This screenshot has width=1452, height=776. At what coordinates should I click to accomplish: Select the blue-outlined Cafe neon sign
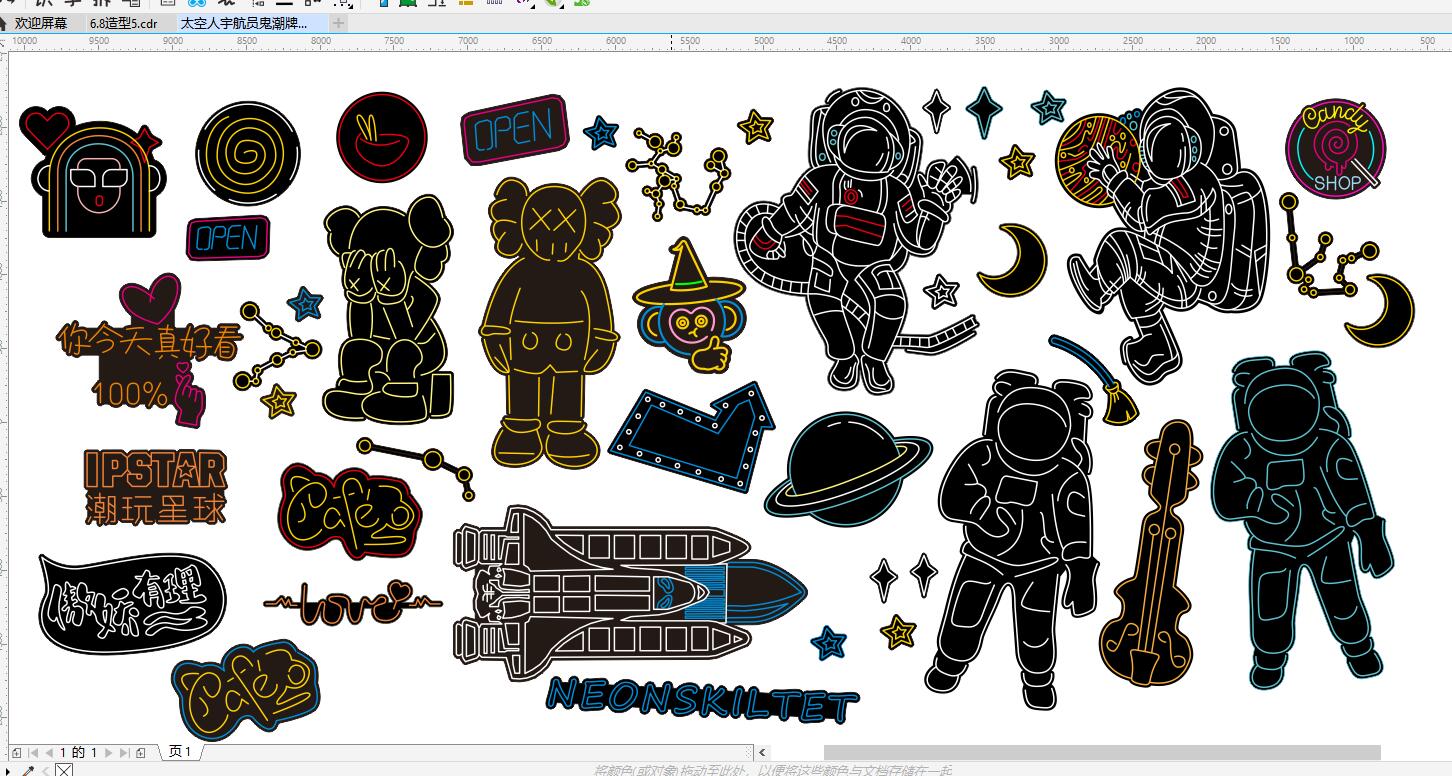(245, 690)
